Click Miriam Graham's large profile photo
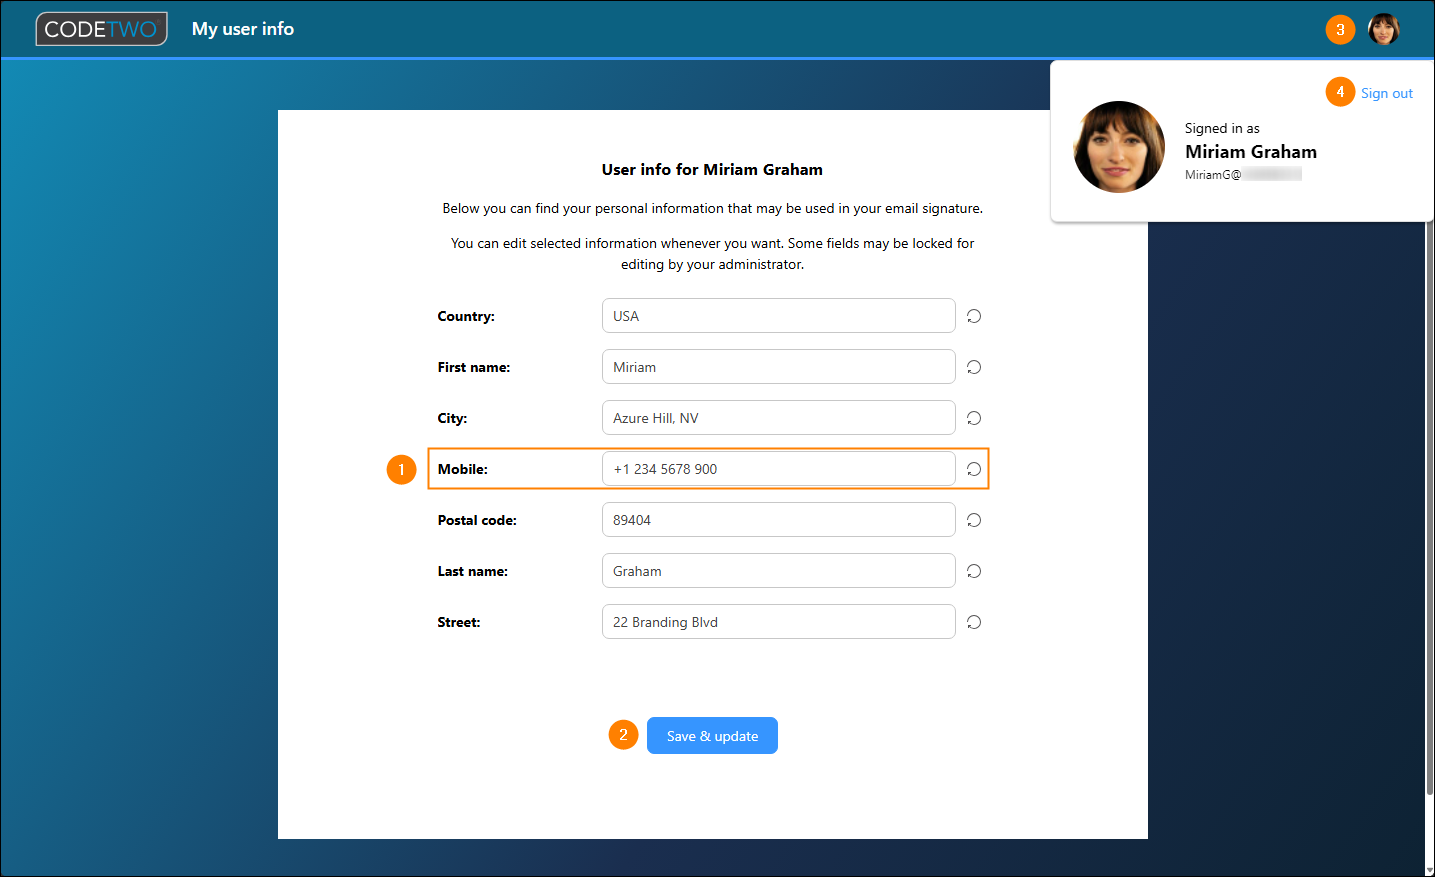The height and width of the screenshot is (877, 1435). tap(1119, 147)
